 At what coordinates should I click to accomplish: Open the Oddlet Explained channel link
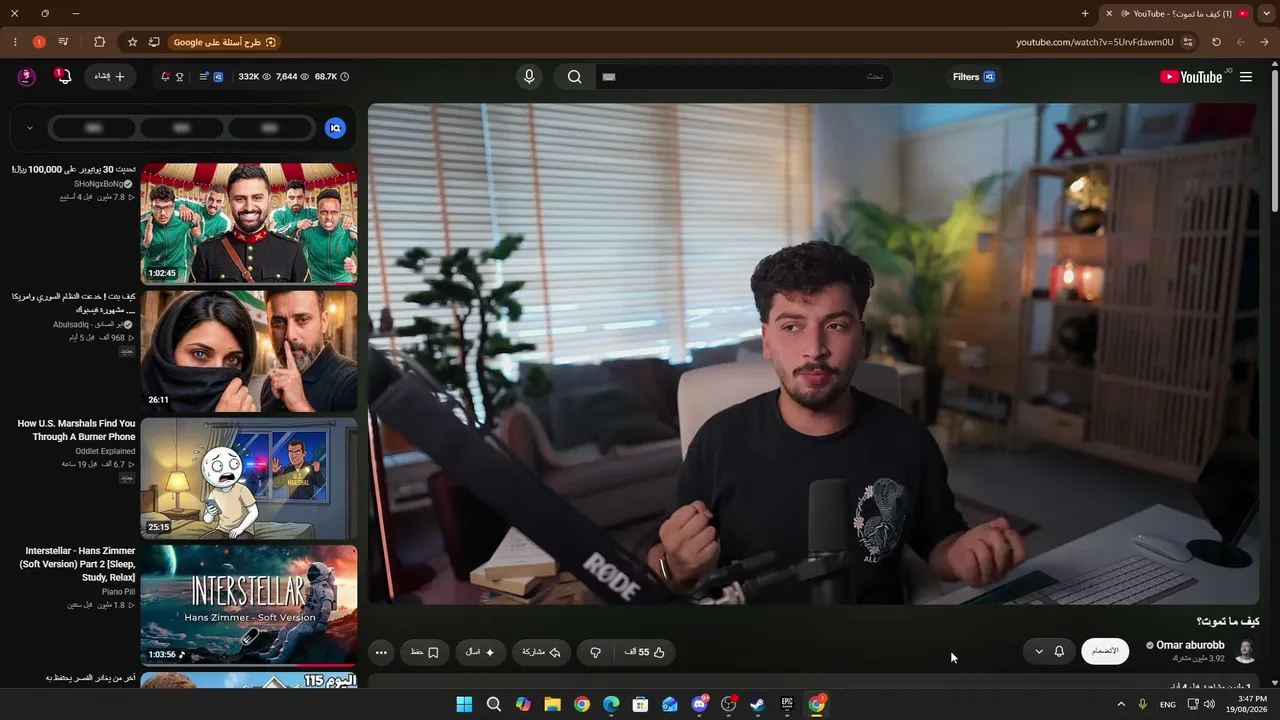pyautogui.click(x=105, y=451)
